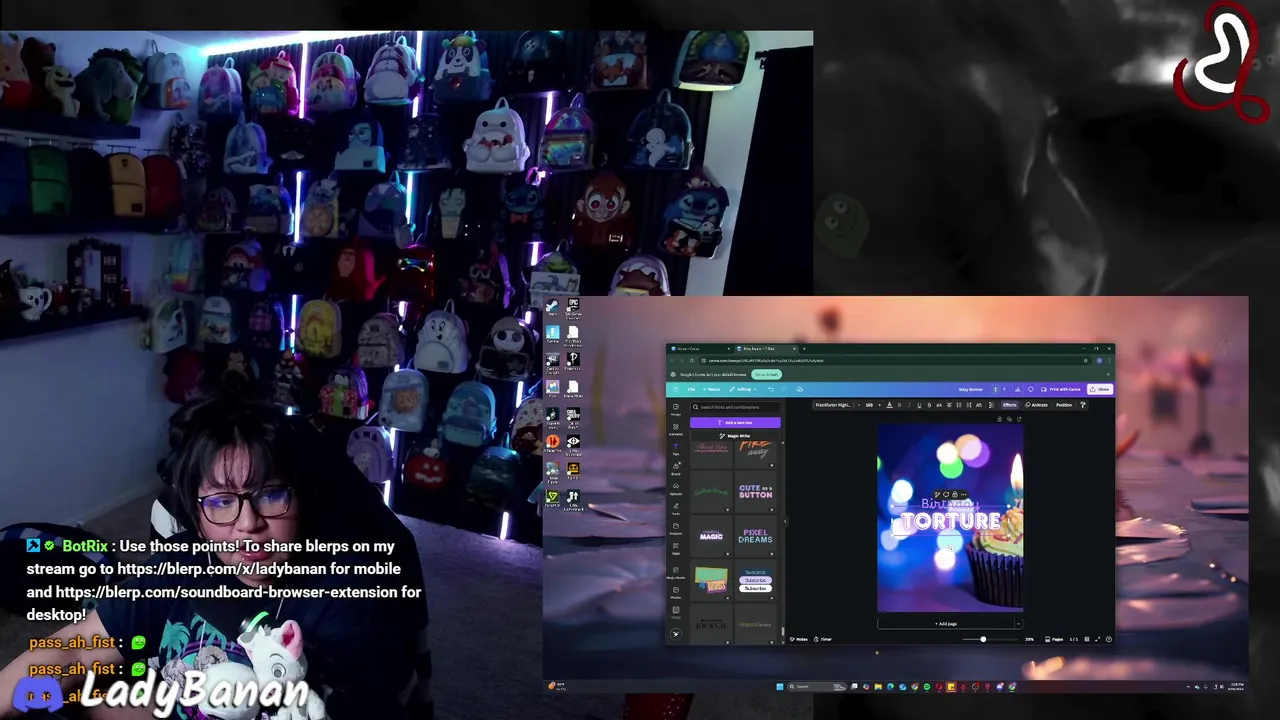
Task: Open the Windows Start menu
Action: pos(780,687)
